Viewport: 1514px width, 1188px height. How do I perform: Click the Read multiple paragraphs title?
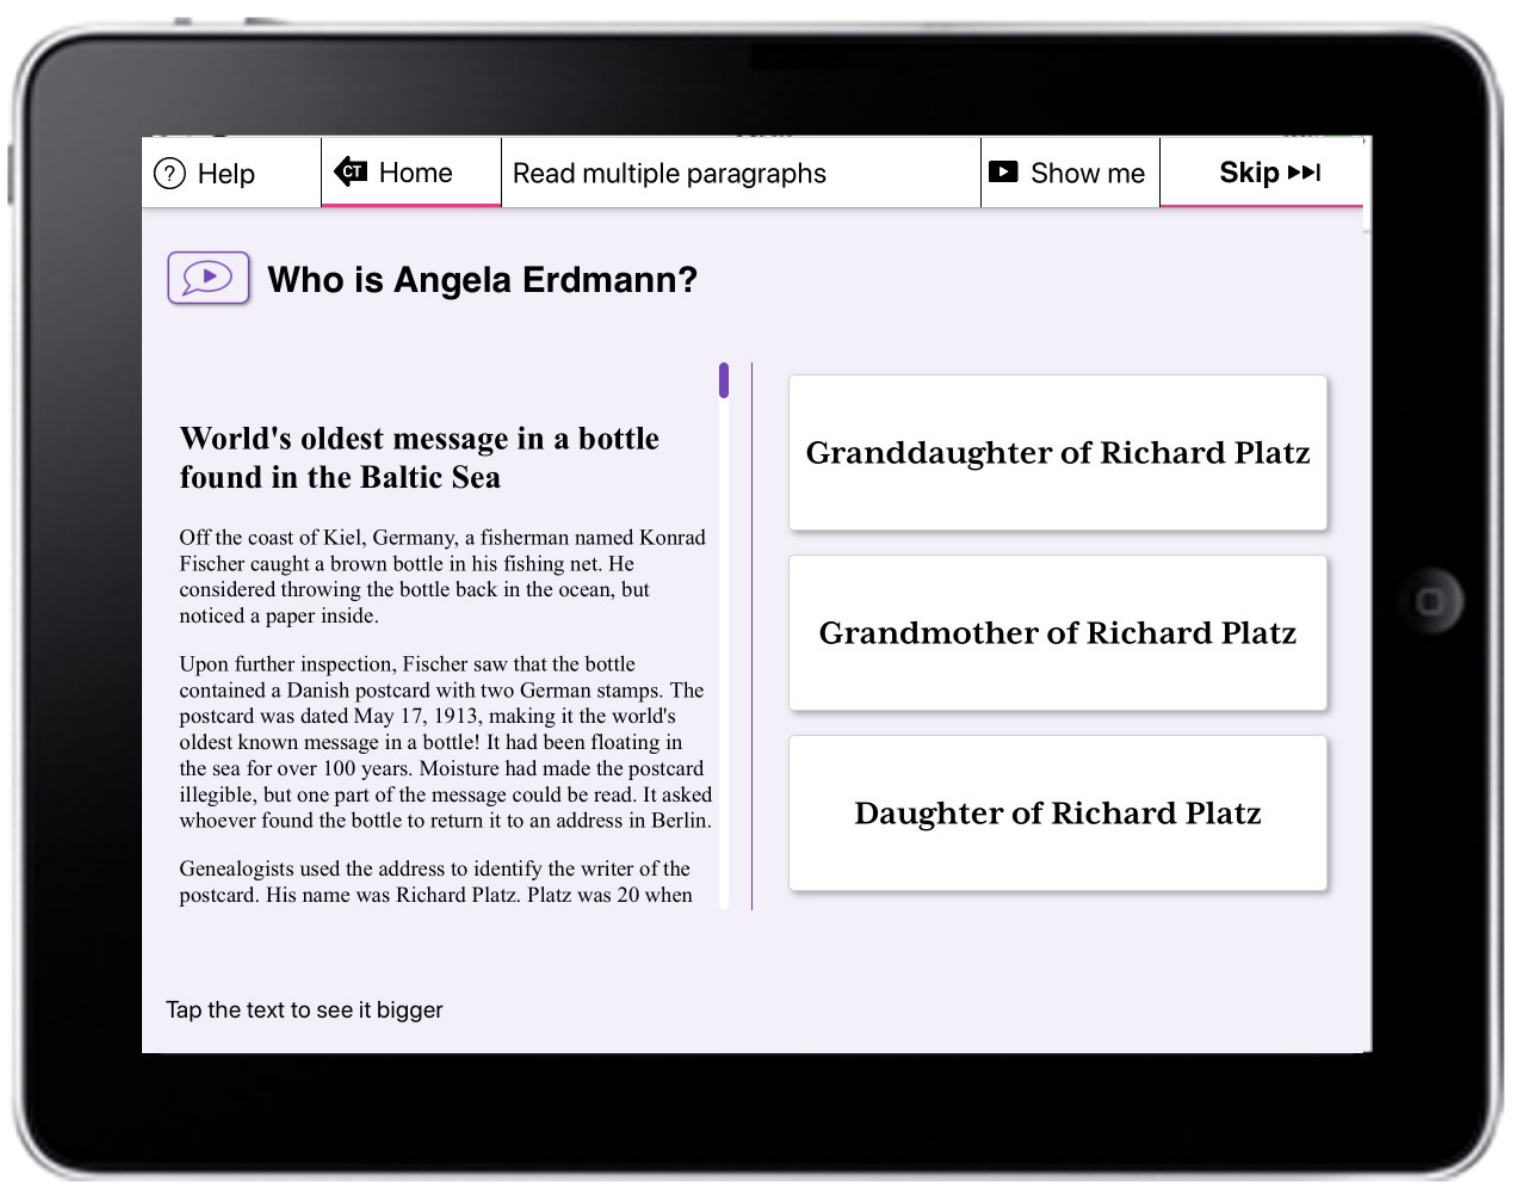669,174
